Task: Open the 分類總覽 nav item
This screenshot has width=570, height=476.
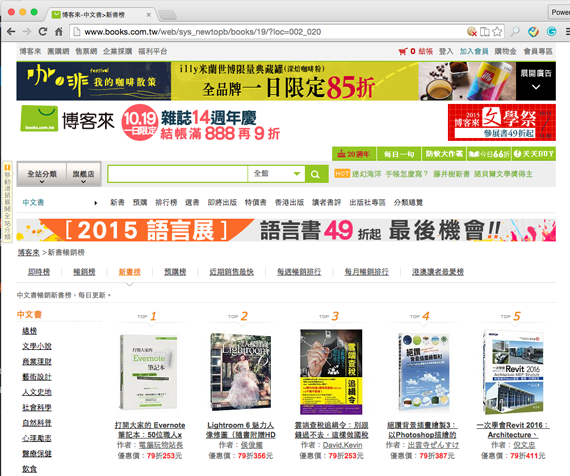Action: click(408, 203)
